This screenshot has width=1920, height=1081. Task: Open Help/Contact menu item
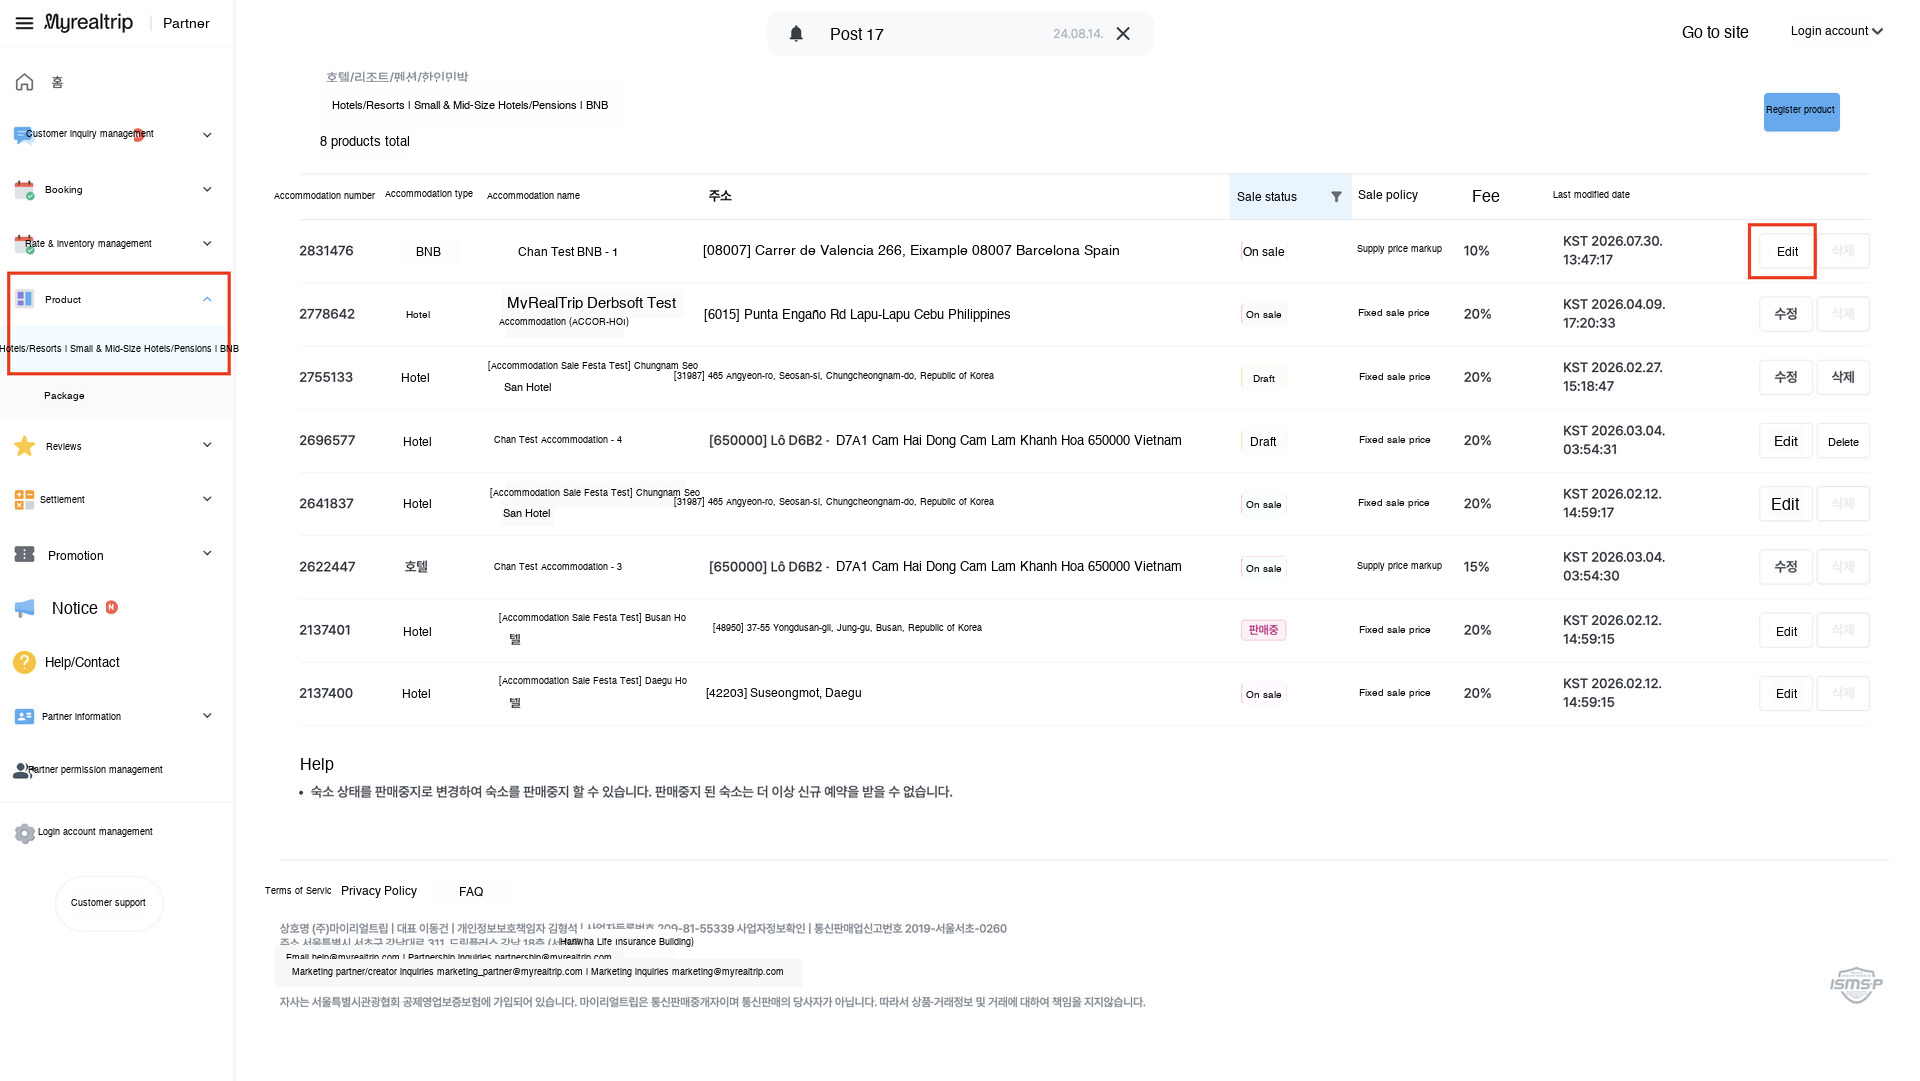[82, 662]
